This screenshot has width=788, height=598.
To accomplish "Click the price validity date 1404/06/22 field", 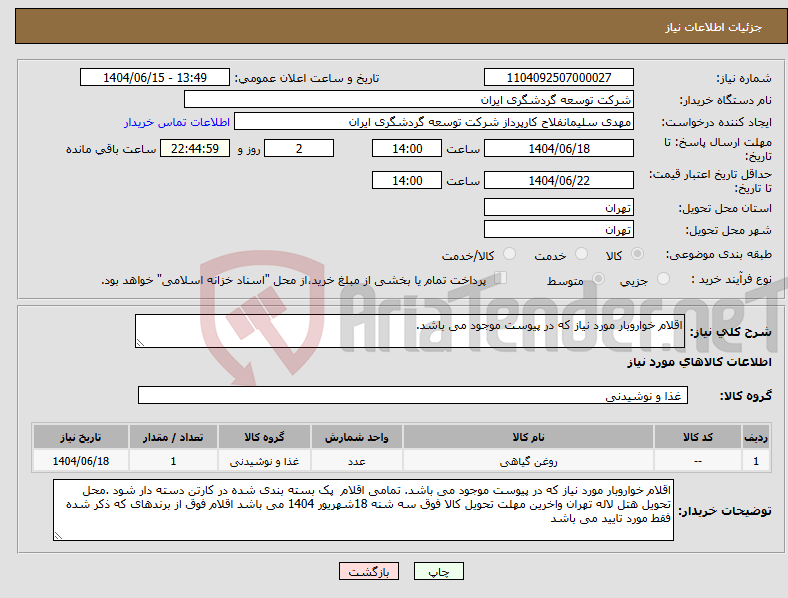I will click(x=559, y=180).
